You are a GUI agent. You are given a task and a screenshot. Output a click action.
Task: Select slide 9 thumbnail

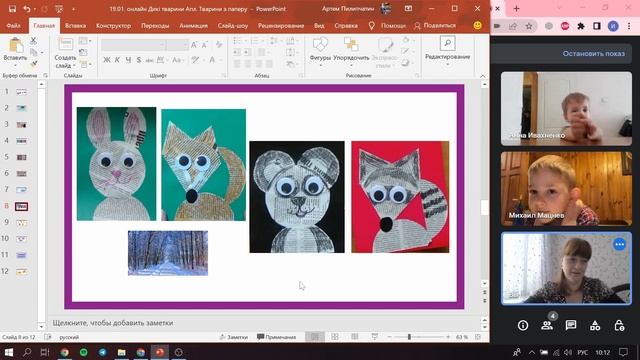pos(22,222)
